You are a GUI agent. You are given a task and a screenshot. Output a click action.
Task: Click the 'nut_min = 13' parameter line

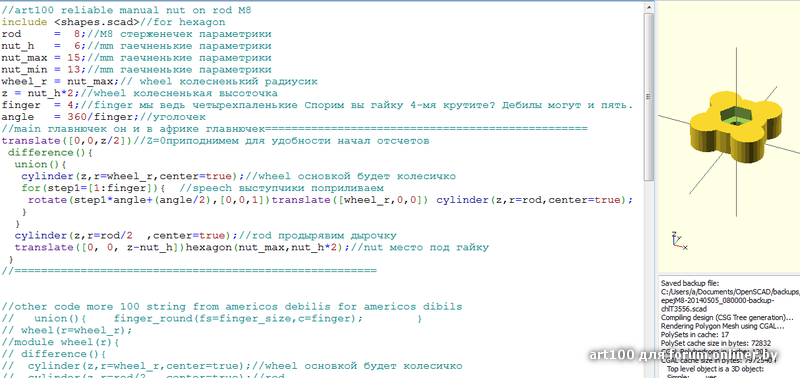136,70
